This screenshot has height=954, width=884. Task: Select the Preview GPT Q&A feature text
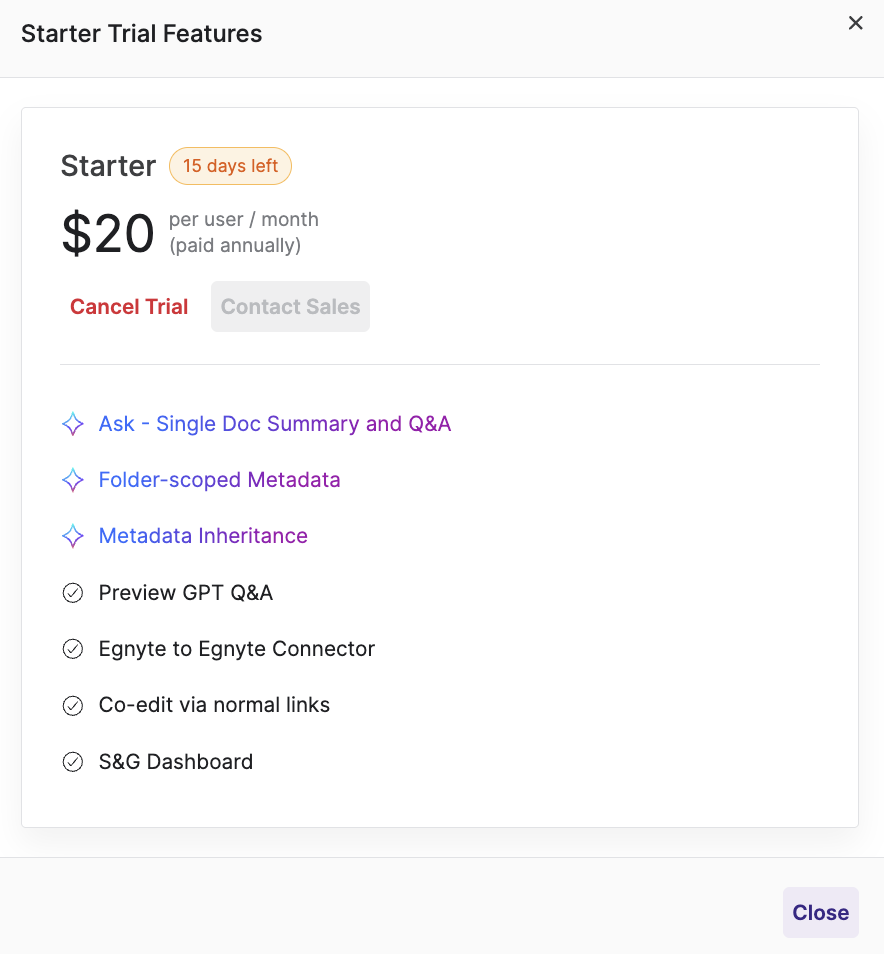click(x=186, y=592)
